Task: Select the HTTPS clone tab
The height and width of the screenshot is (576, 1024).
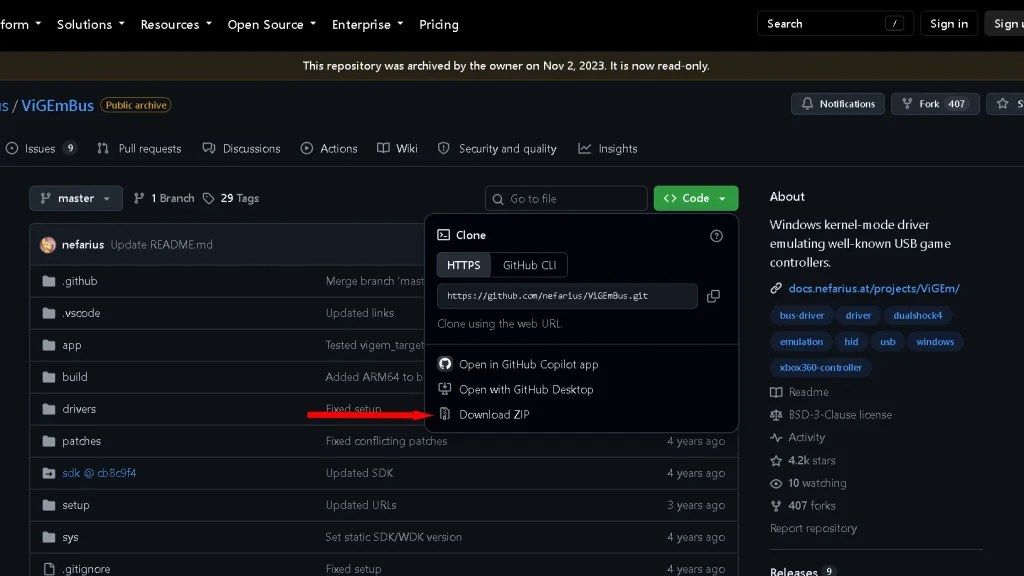Action: [463, 264]
